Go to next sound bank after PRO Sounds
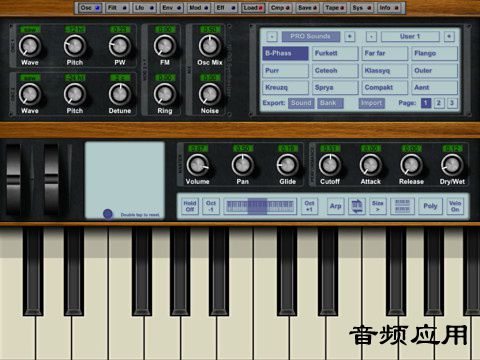480x360 pixels. pyautogui.click(x=350, y=36)
